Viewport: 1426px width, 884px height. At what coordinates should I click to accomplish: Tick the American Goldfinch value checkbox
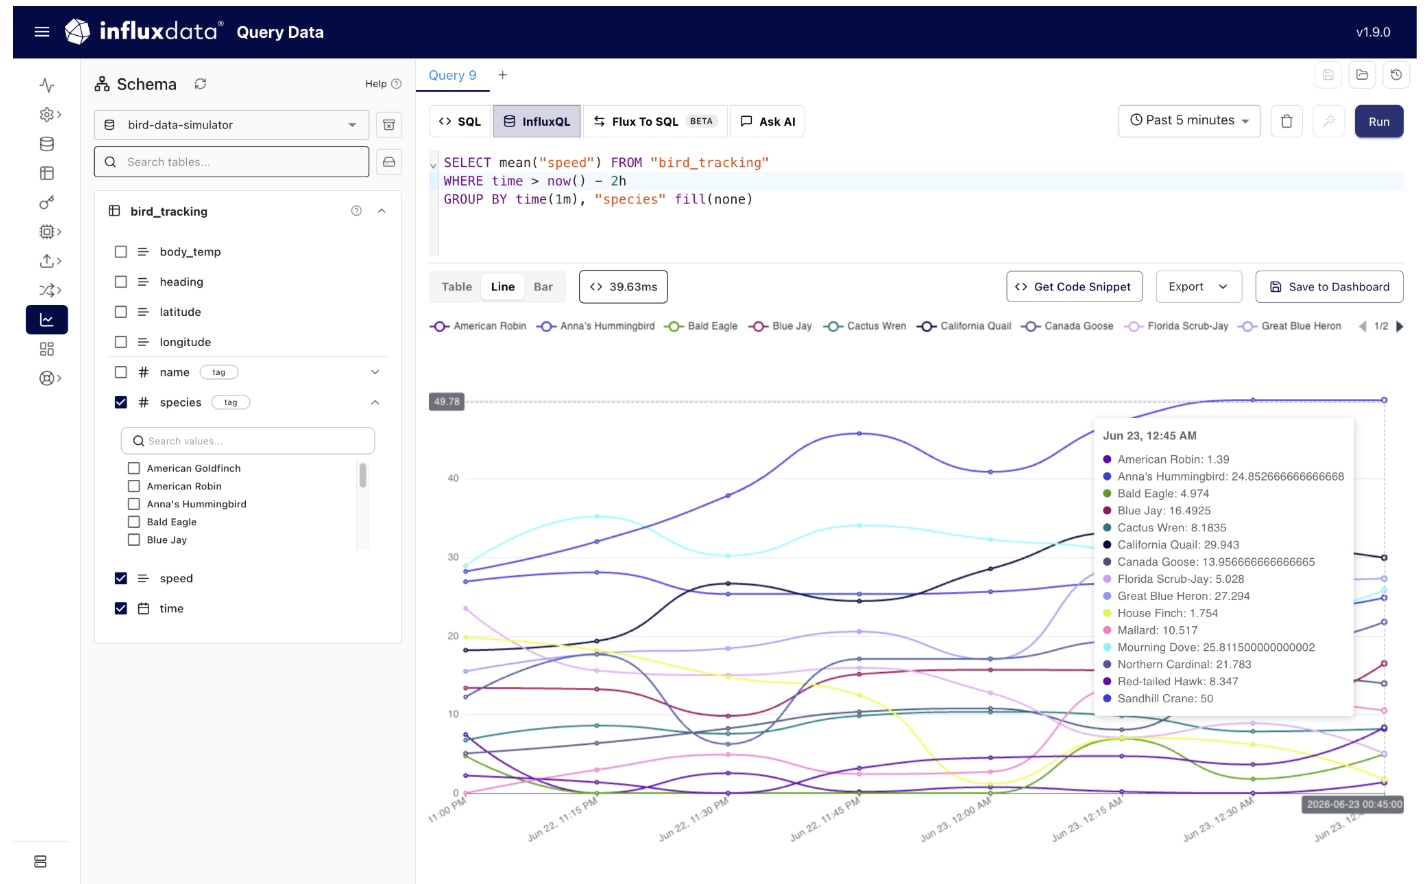point(134,468)
